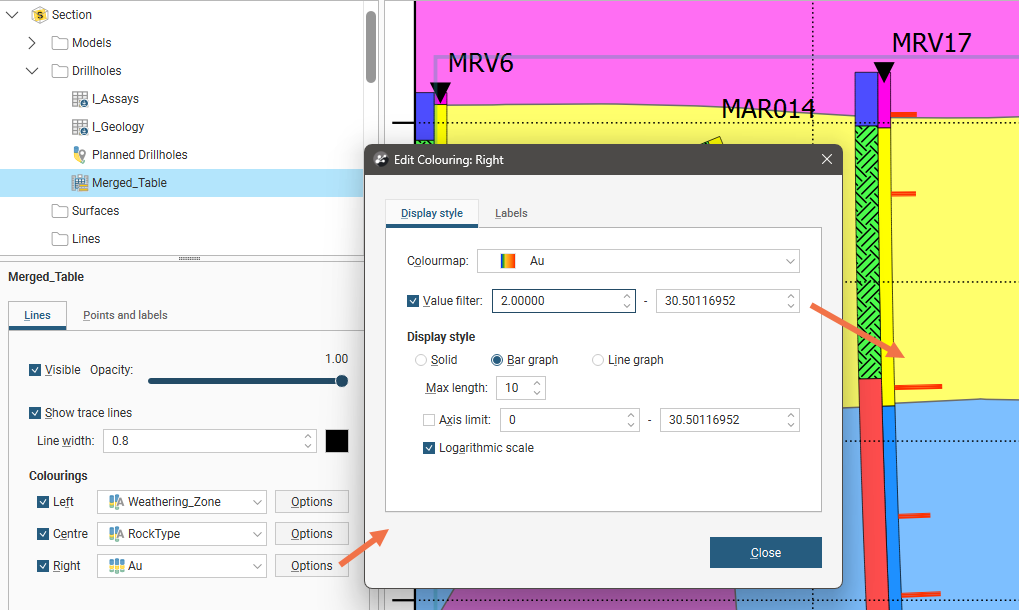The width and height of the screenshot is (1019, 610).
Task: Open the Centre RockType colouring dropdown
Action: [182, 534]
